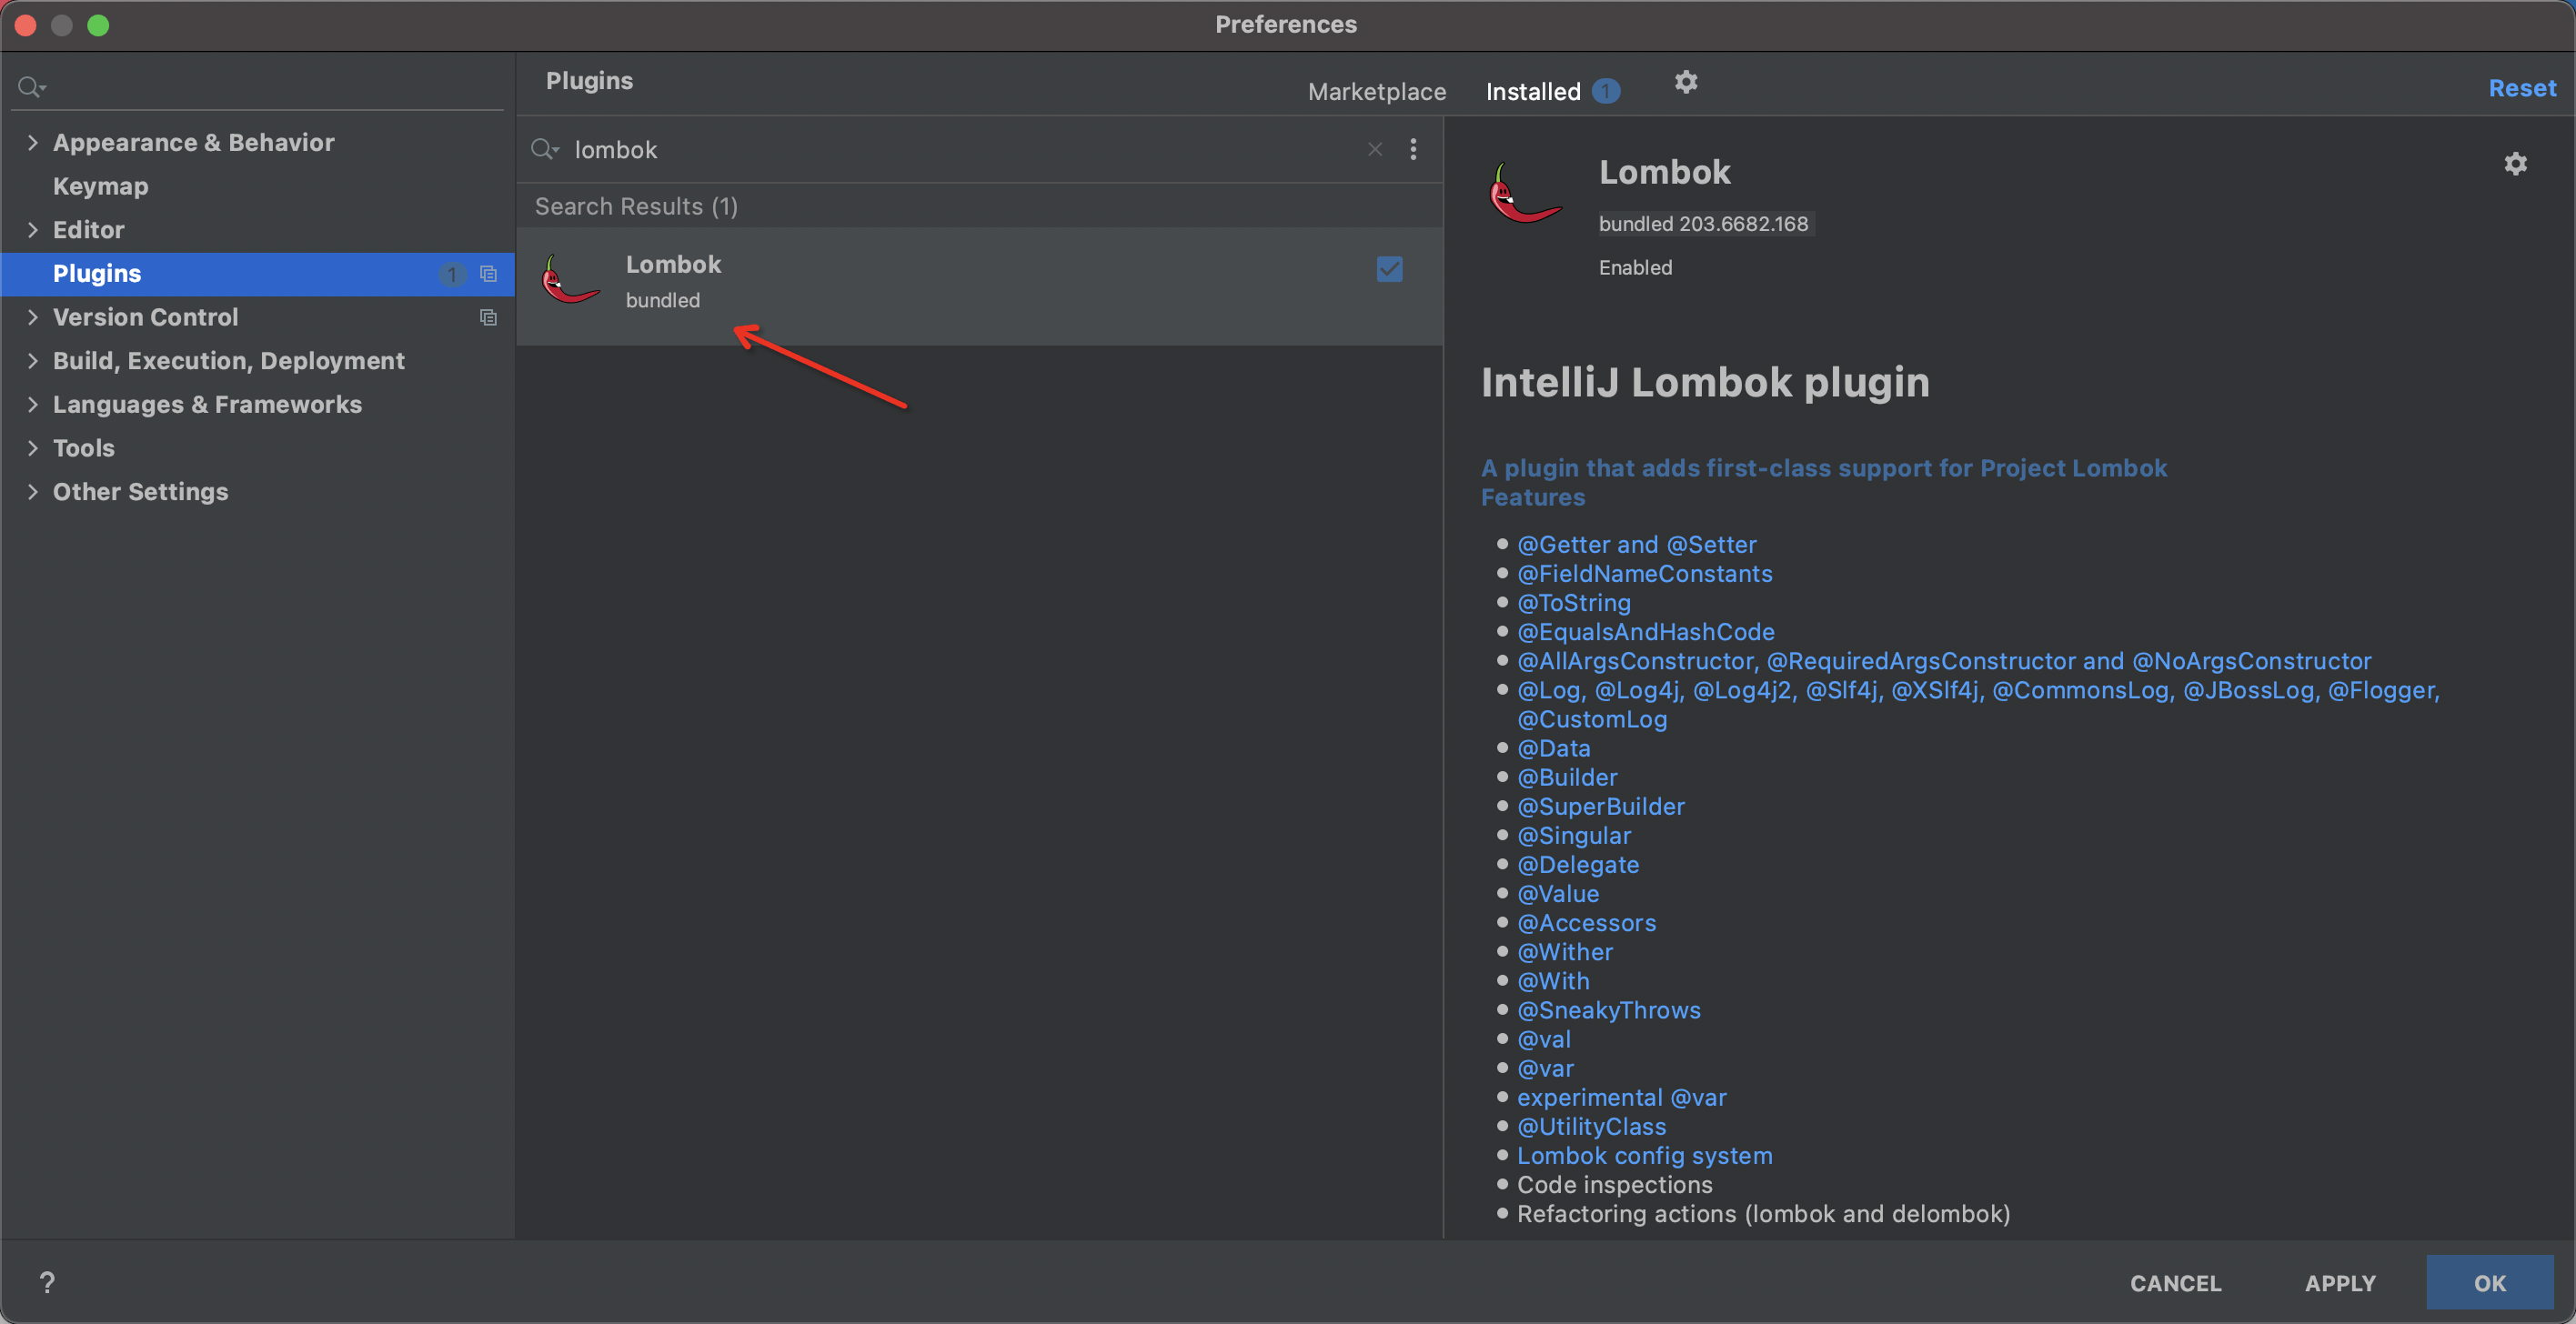Open the plugin search options three-dot menu
2576x1324 pixels.
[1413, 149]
